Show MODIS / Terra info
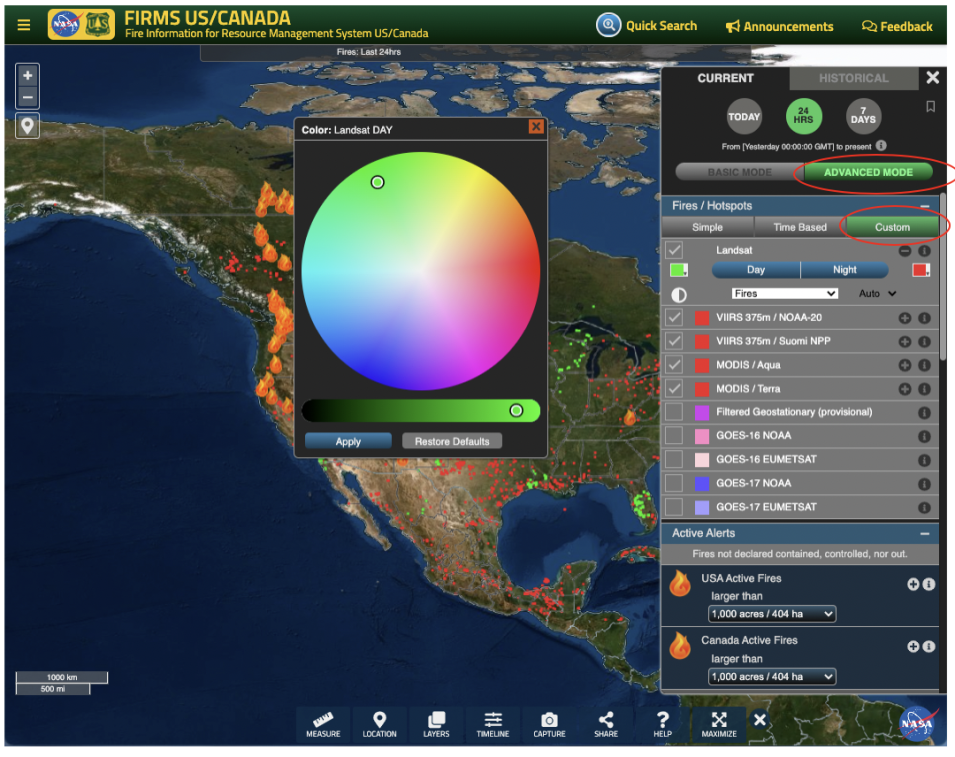This screenshot has width=955, height=757. [x=925, y=389]
